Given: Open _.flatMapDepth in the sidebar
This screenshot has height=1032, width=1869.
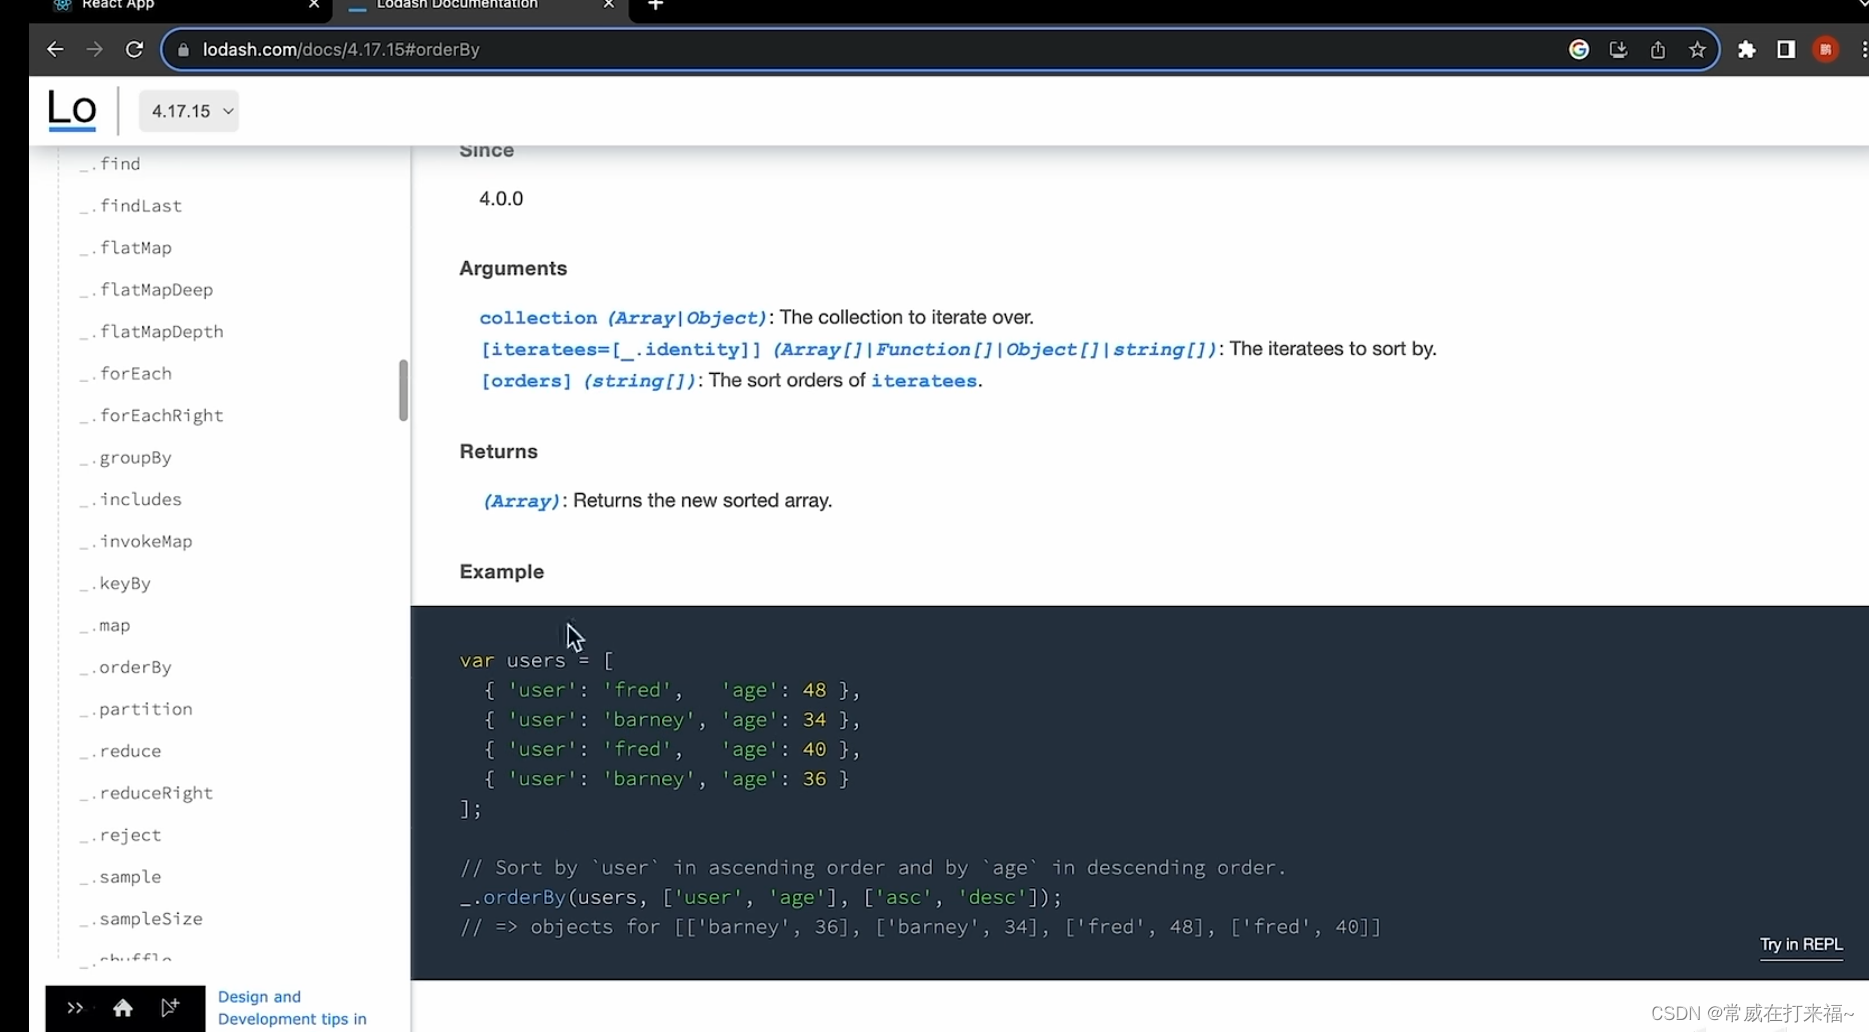Looking at the screenshot, I should (x=151, y=332).
